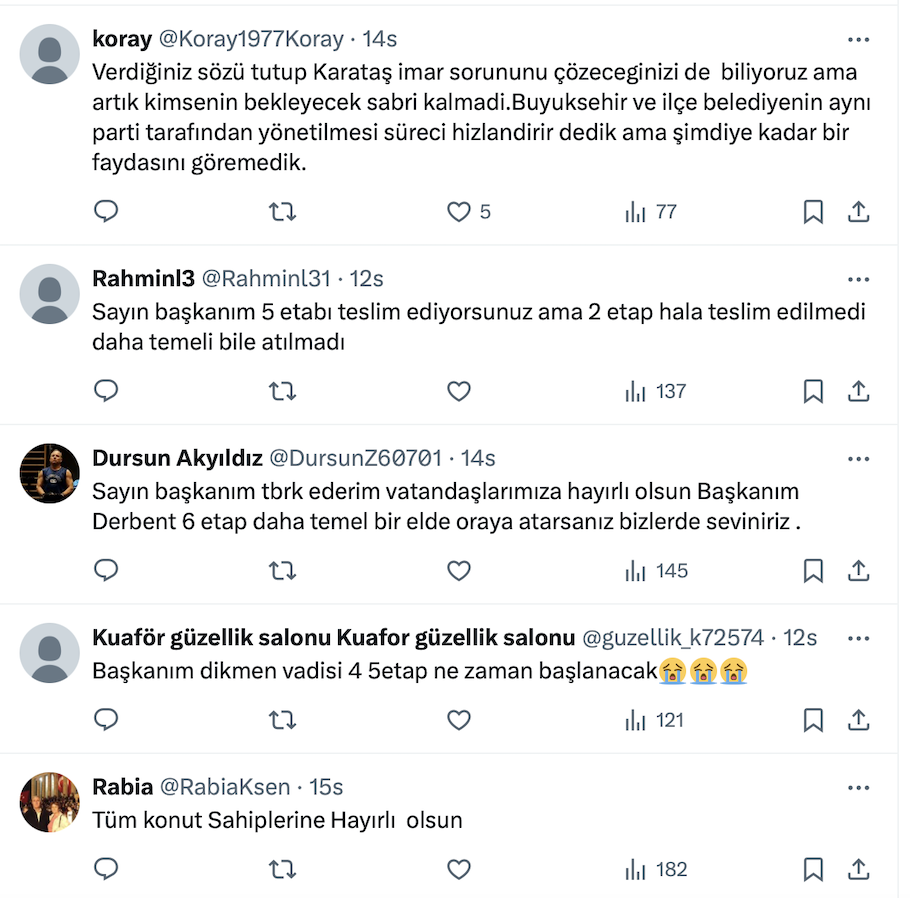
Task: Reply to koray's tweet about Karataş
Action: (x=106, y=212)
